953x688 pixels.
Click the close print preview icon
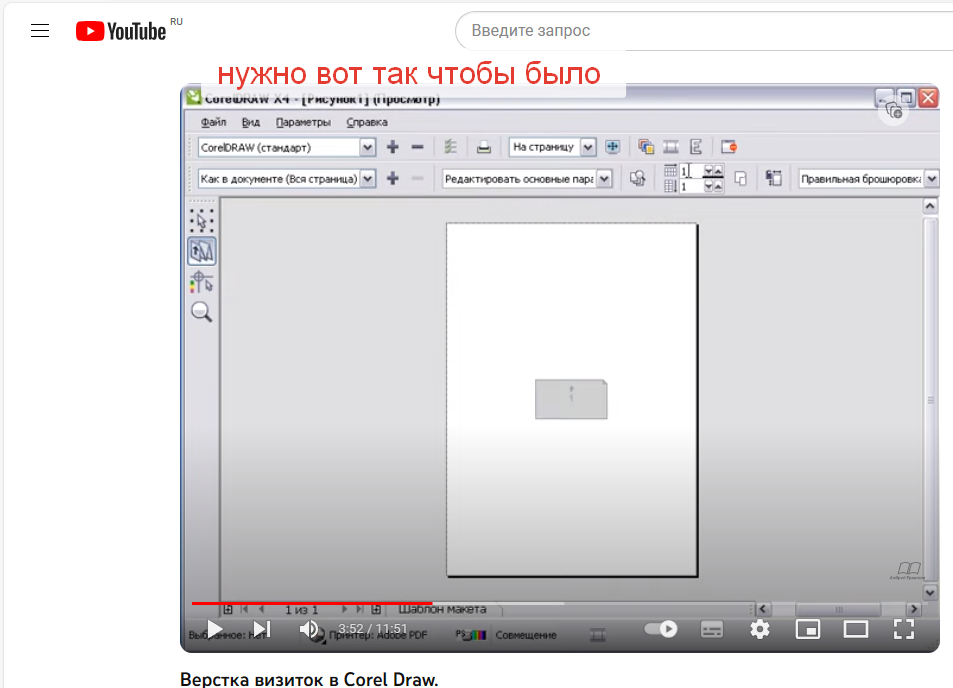729,146
